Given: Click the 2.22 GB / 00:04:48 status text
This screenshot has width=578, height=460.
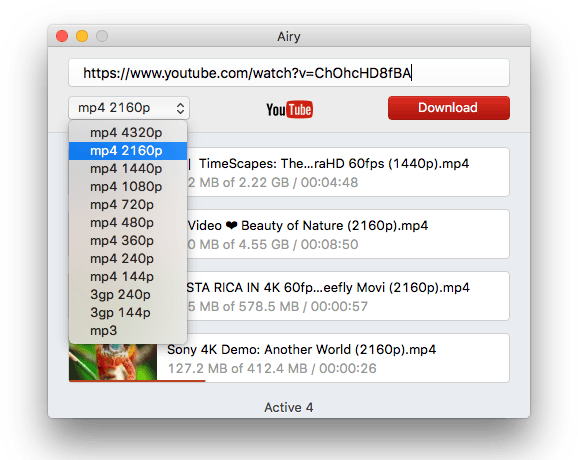Looking at the screenshot, I should pos(273,182).
